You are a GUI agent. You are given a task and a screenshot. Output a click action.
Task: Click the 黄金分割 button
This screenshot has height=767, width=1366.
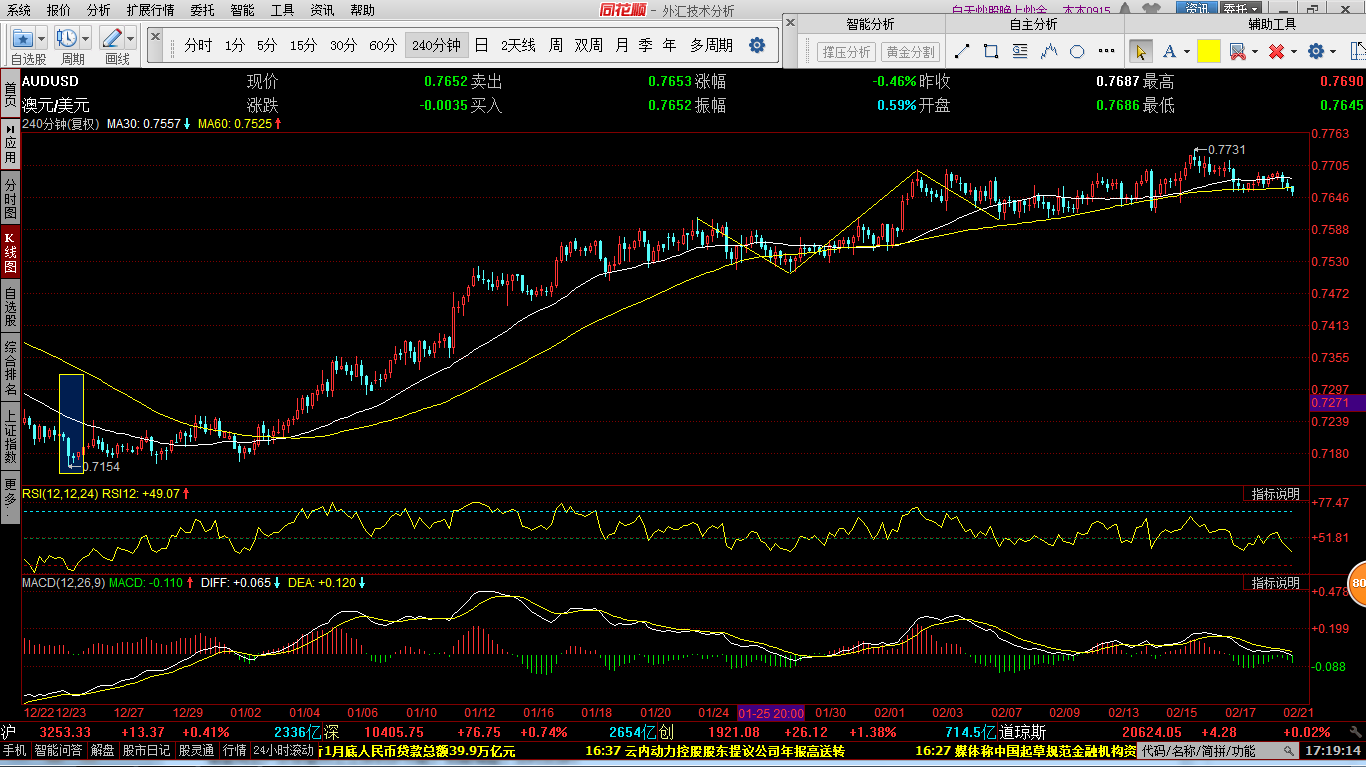click(910, 52)
